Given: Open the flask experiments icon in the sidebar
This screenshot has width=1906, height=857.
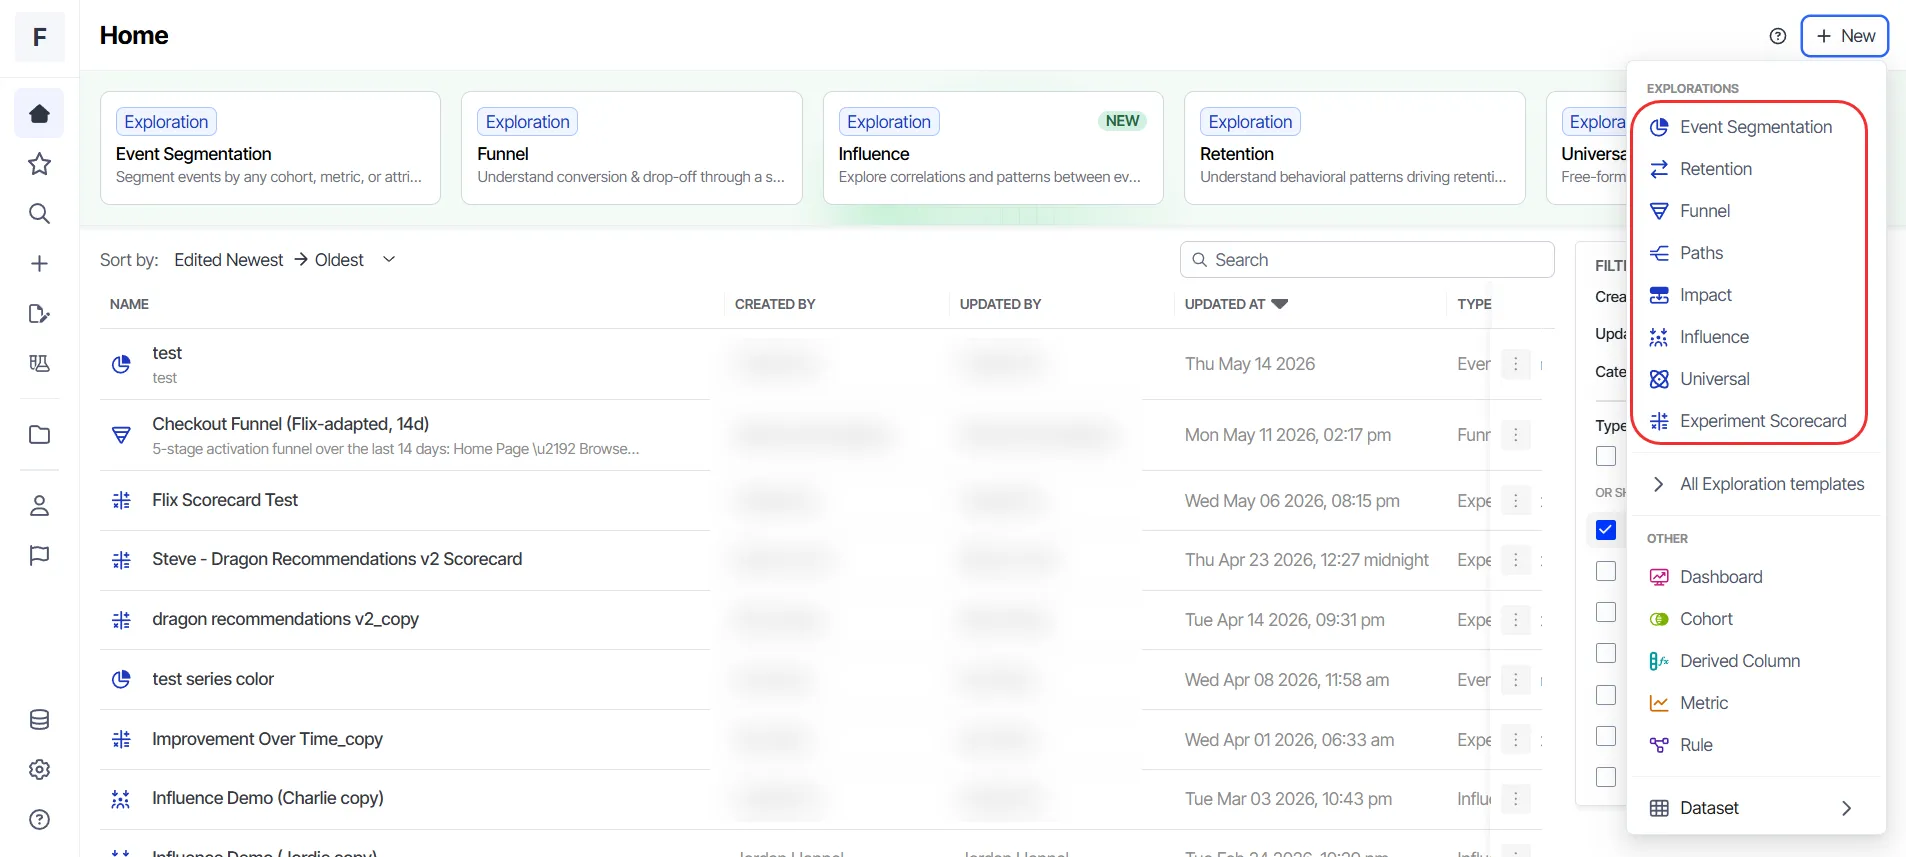Looking at the screenshot, I should tap(39, 364).
